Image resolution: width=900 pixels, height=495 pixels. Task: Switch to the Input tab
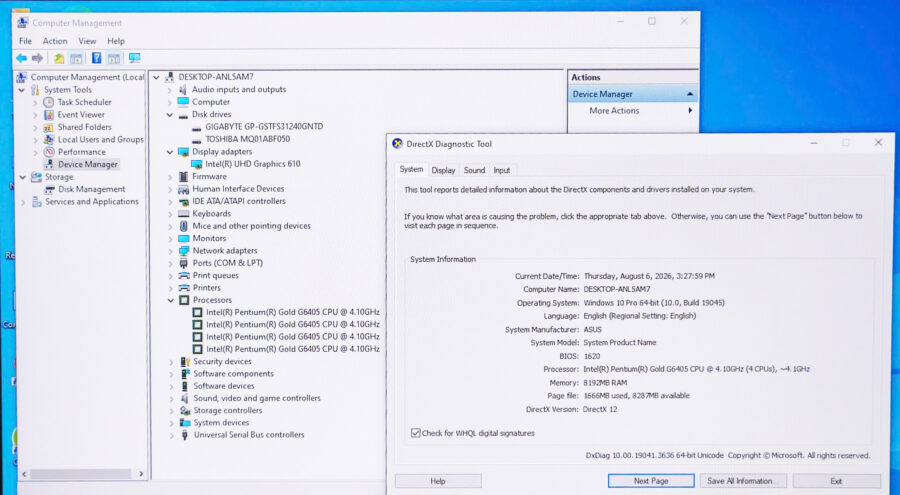[502, 171]
